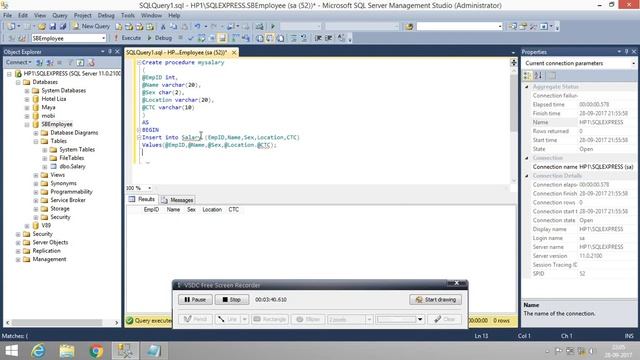Open the search combo box in top toolbar
This screenshot has width=640, height=360.
point(500,26)
